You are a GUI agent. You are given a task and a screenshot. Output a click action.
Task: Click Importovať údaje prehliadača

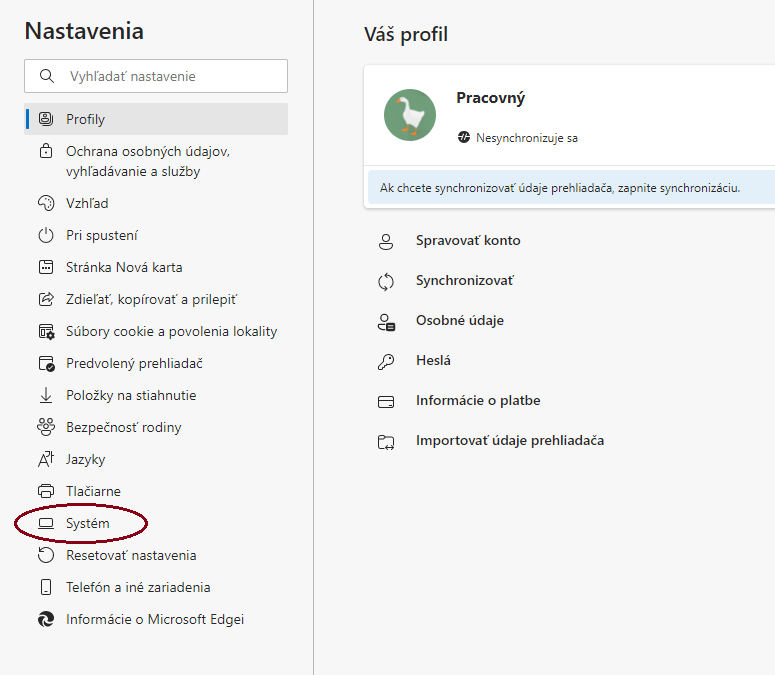[510, 440]
